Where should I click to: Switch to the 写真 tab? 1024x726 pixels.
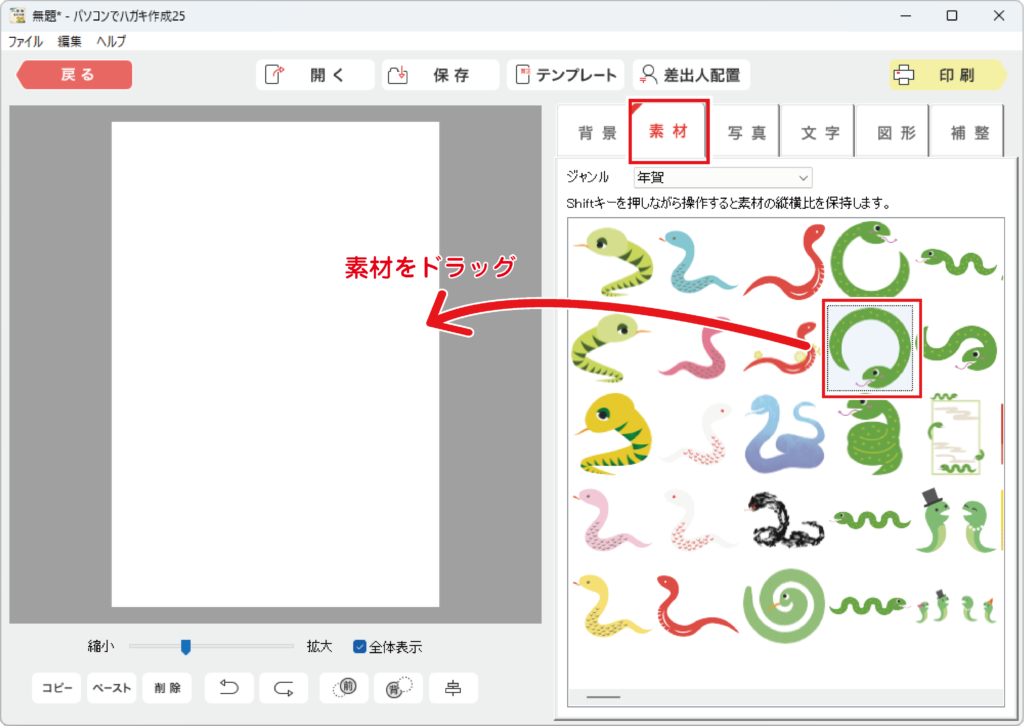[x=746, y=133]
